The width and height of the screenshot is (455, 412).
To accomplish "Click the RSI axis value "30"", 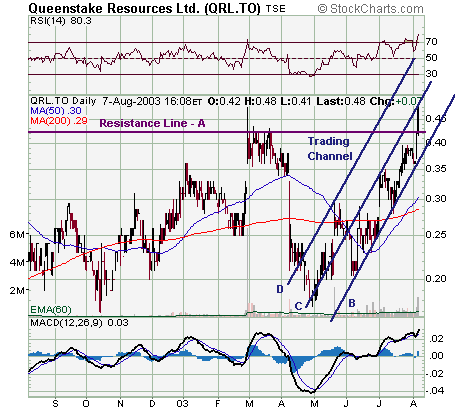I will [x=431, y=74].
